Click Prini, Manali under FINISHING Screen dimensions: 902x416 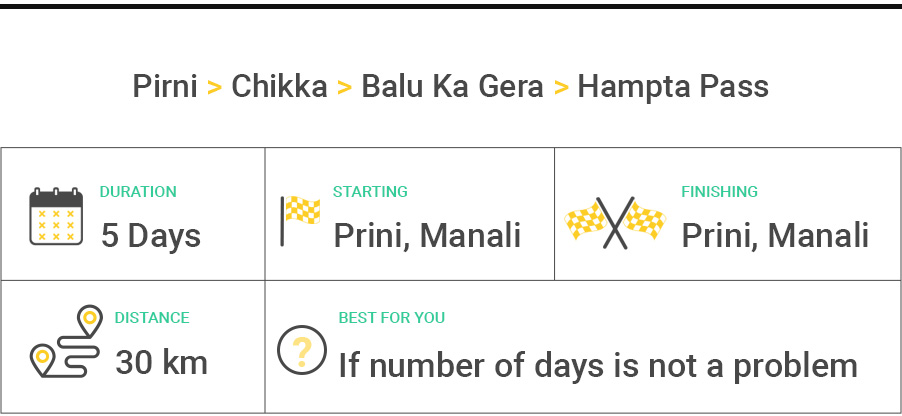775,236
